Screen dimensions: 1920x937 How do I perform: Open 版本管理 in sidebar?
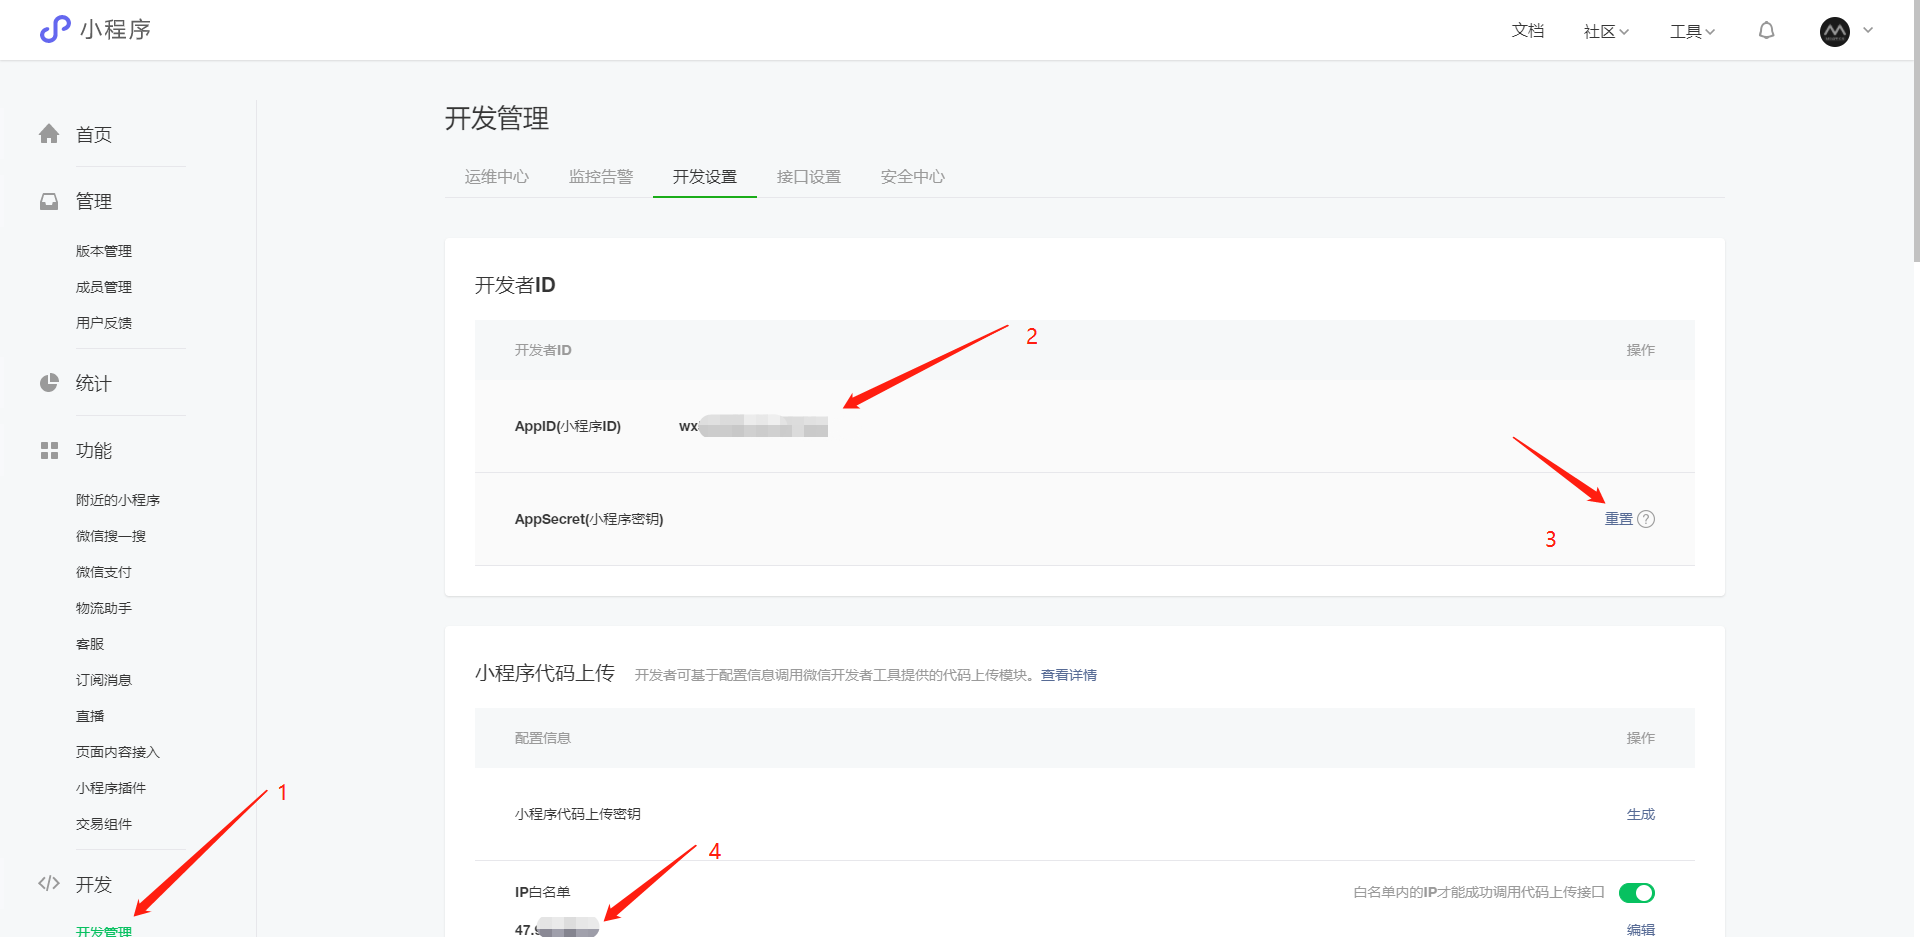104,251
